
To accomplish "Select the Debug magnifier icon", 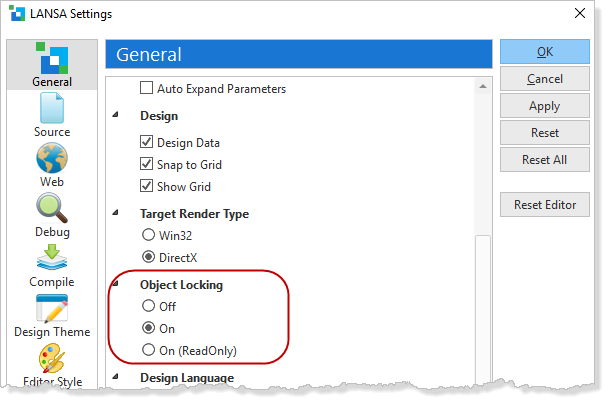I will pos(52,208).
